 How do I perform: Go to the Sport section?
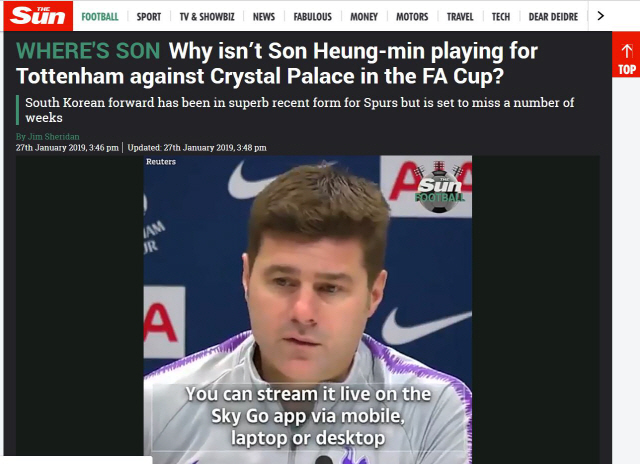(x=149, y=17)
